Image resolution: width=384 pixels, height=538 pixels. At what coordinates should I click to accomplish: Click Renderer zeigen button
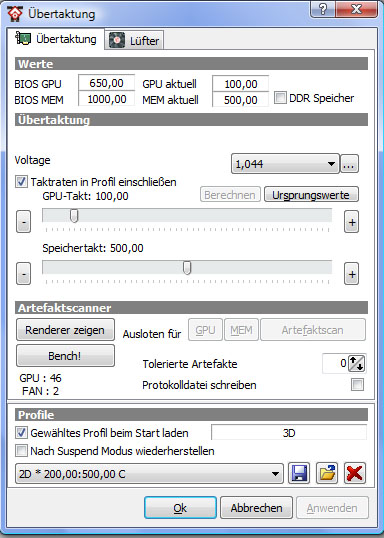[x=65, y=330]
